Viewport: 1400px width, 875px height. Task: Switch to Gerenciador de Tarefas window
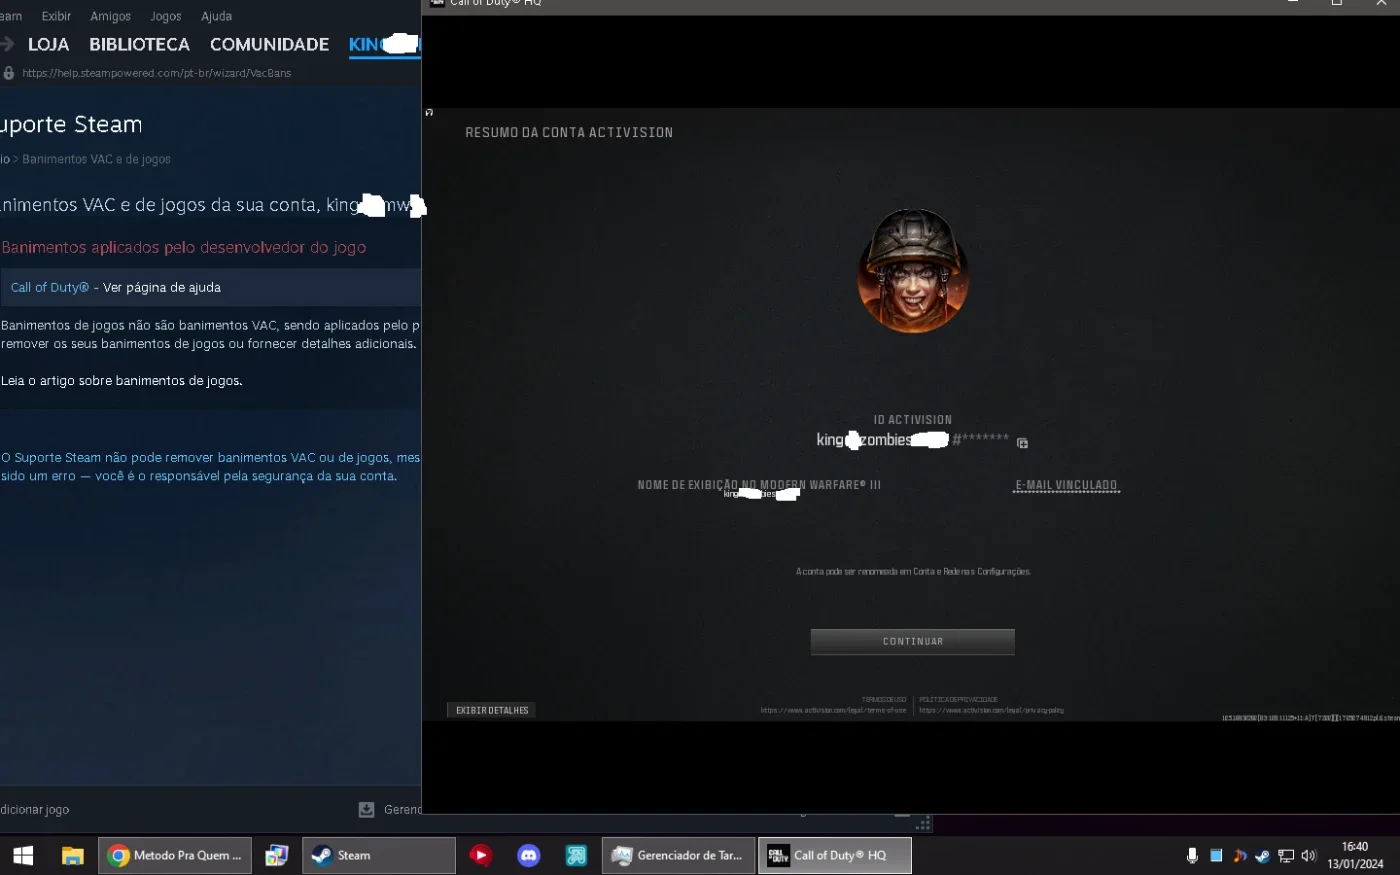[678, 855]
